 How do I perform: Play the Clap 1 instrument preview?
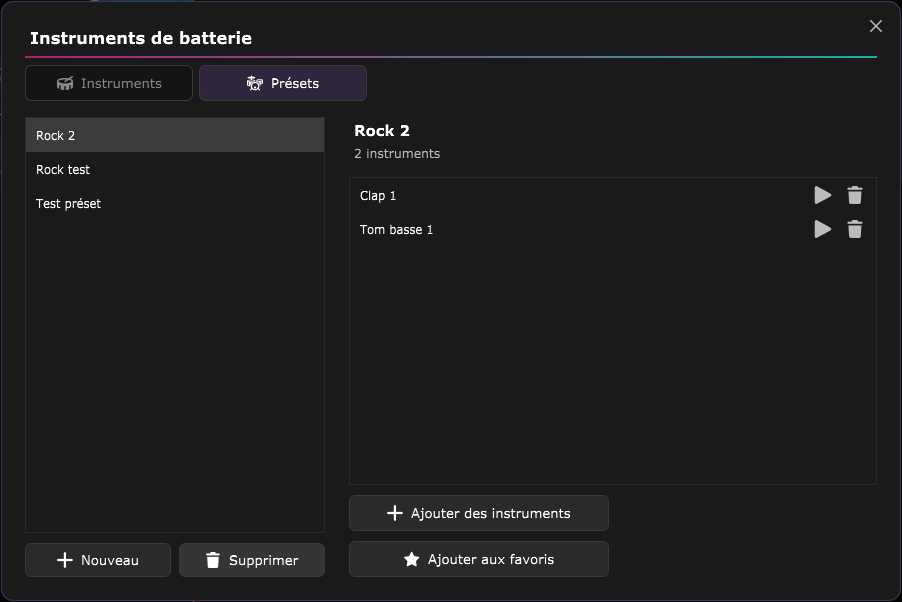(823, 195)
